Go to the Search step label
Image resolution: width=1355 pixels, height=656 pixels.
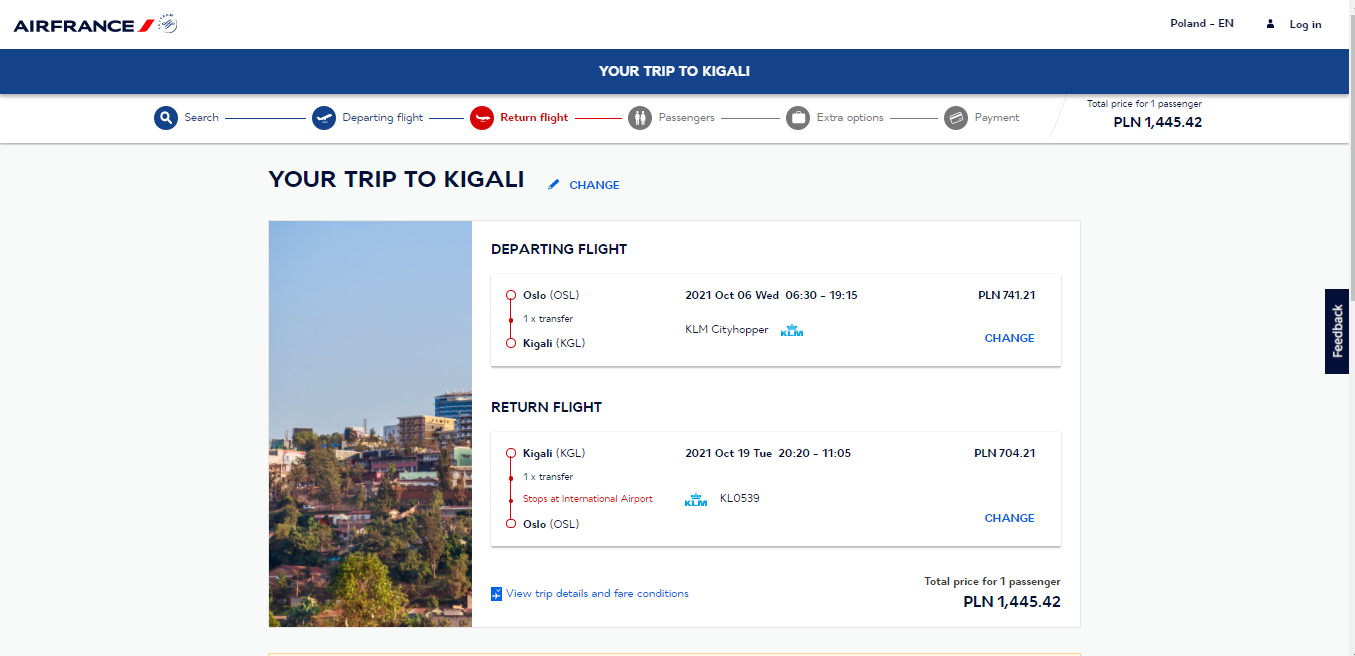[x=201, y=118]
